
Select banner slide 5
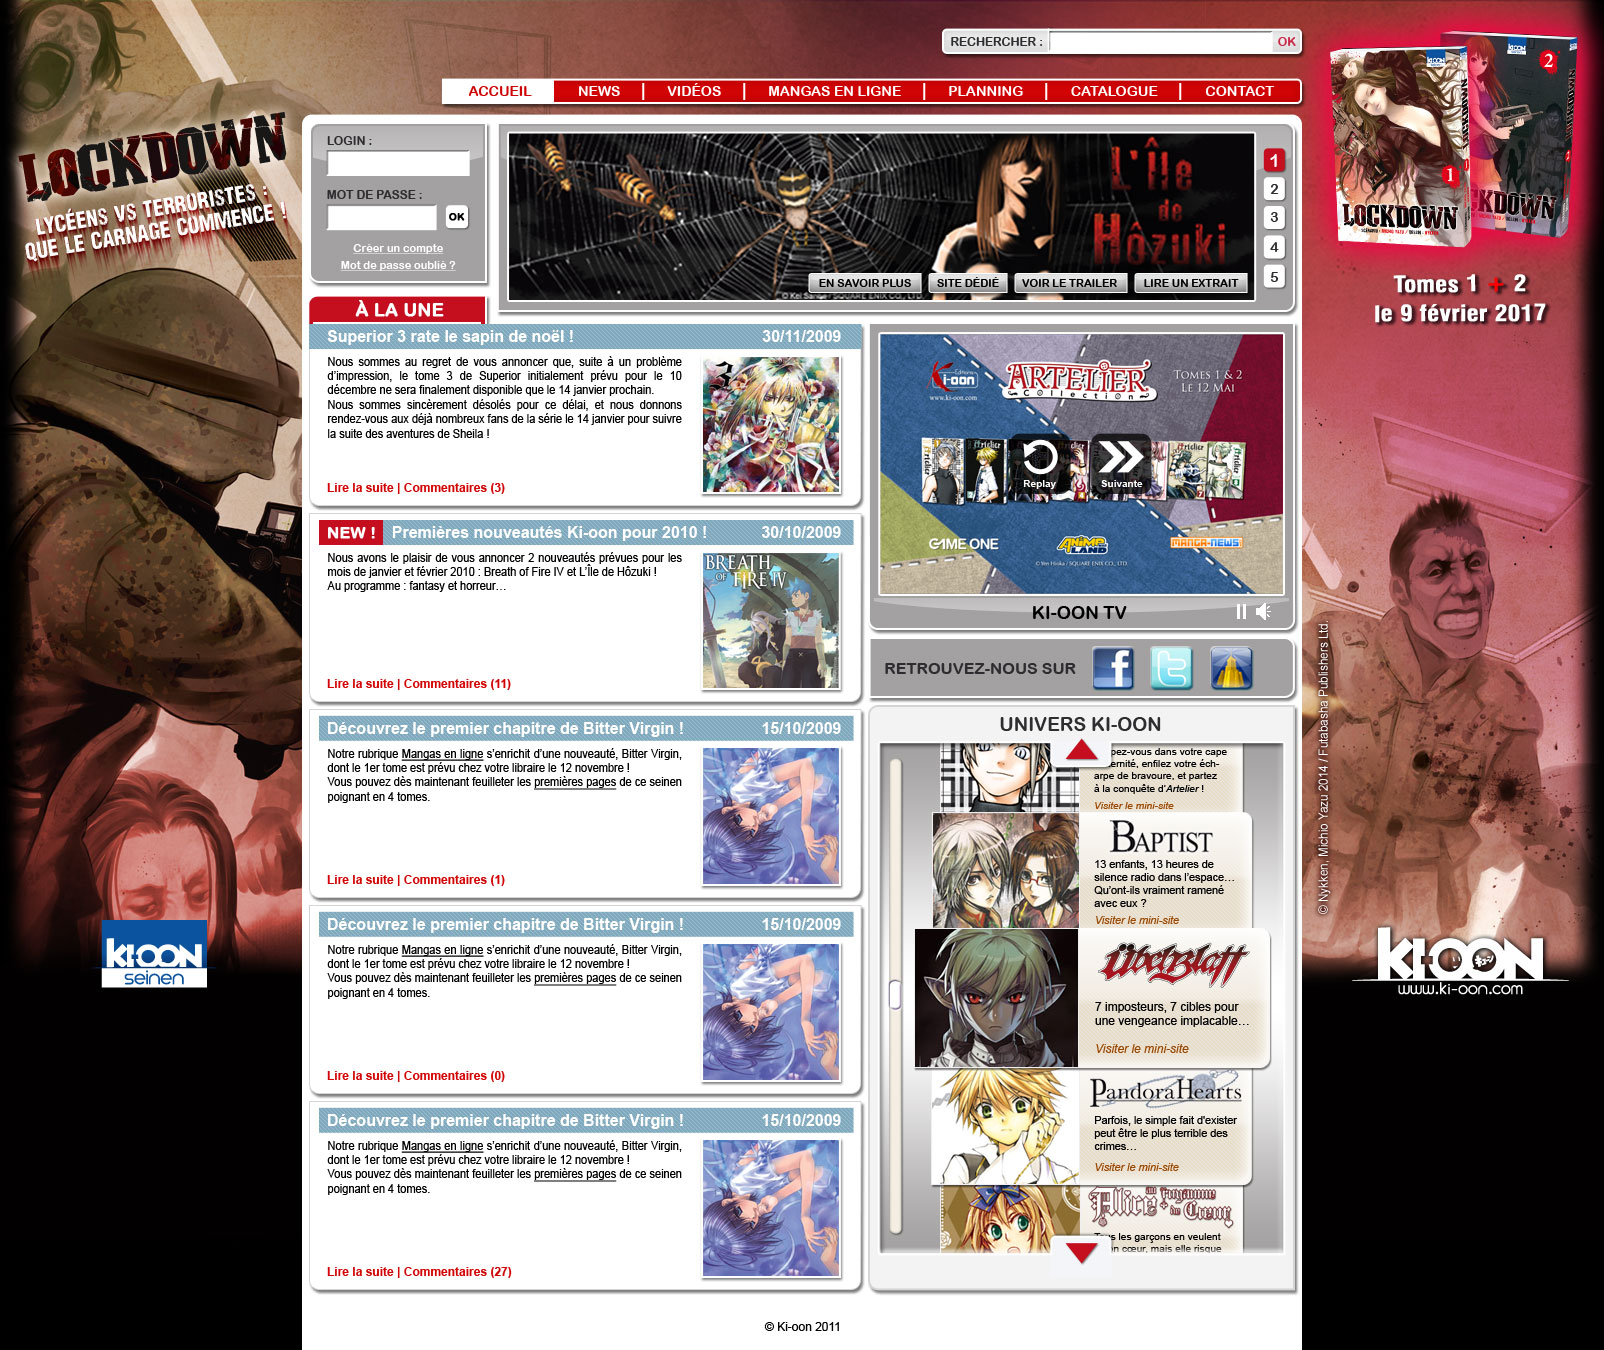click(x=1274, y=277)
